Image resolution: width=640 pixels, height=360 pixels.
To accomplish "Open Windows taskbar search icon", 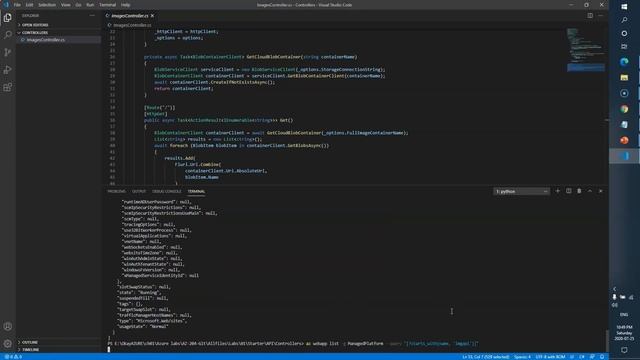I will tap(624, 20).
